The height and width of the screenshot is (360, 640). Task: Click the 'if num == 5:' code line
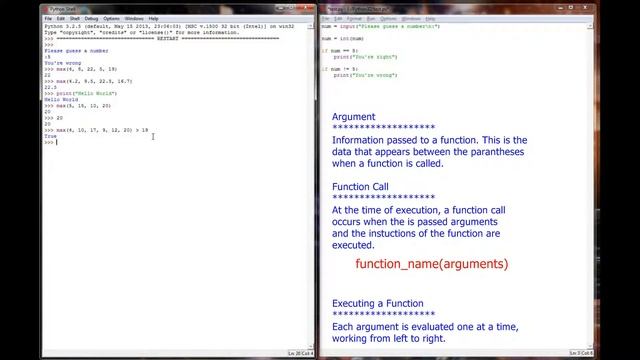coord(340,51)
